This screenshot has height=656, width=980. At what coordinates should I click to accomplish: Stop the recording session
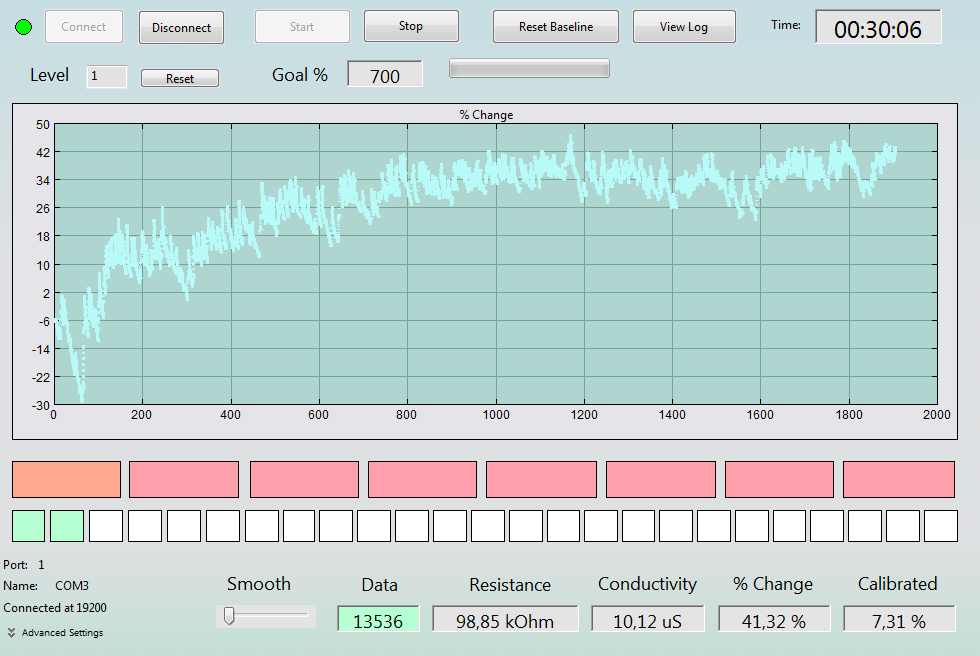point(411,26)
